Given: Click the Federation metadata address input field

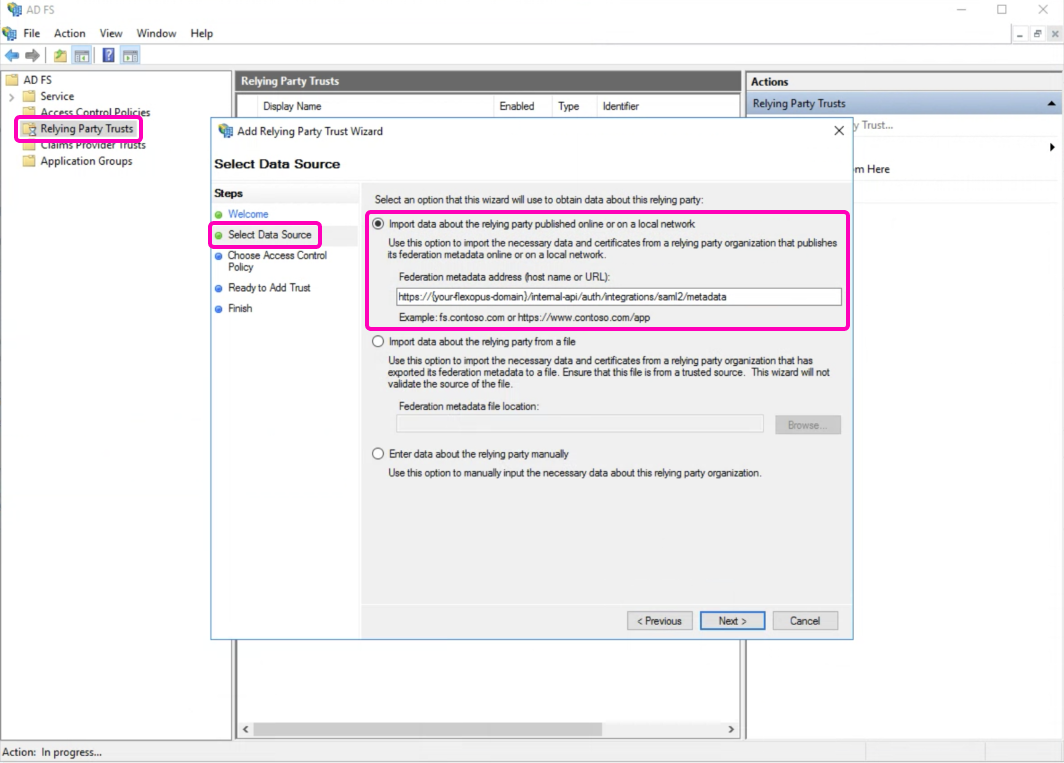Looking at the screenshot, I should coord(618,297).
